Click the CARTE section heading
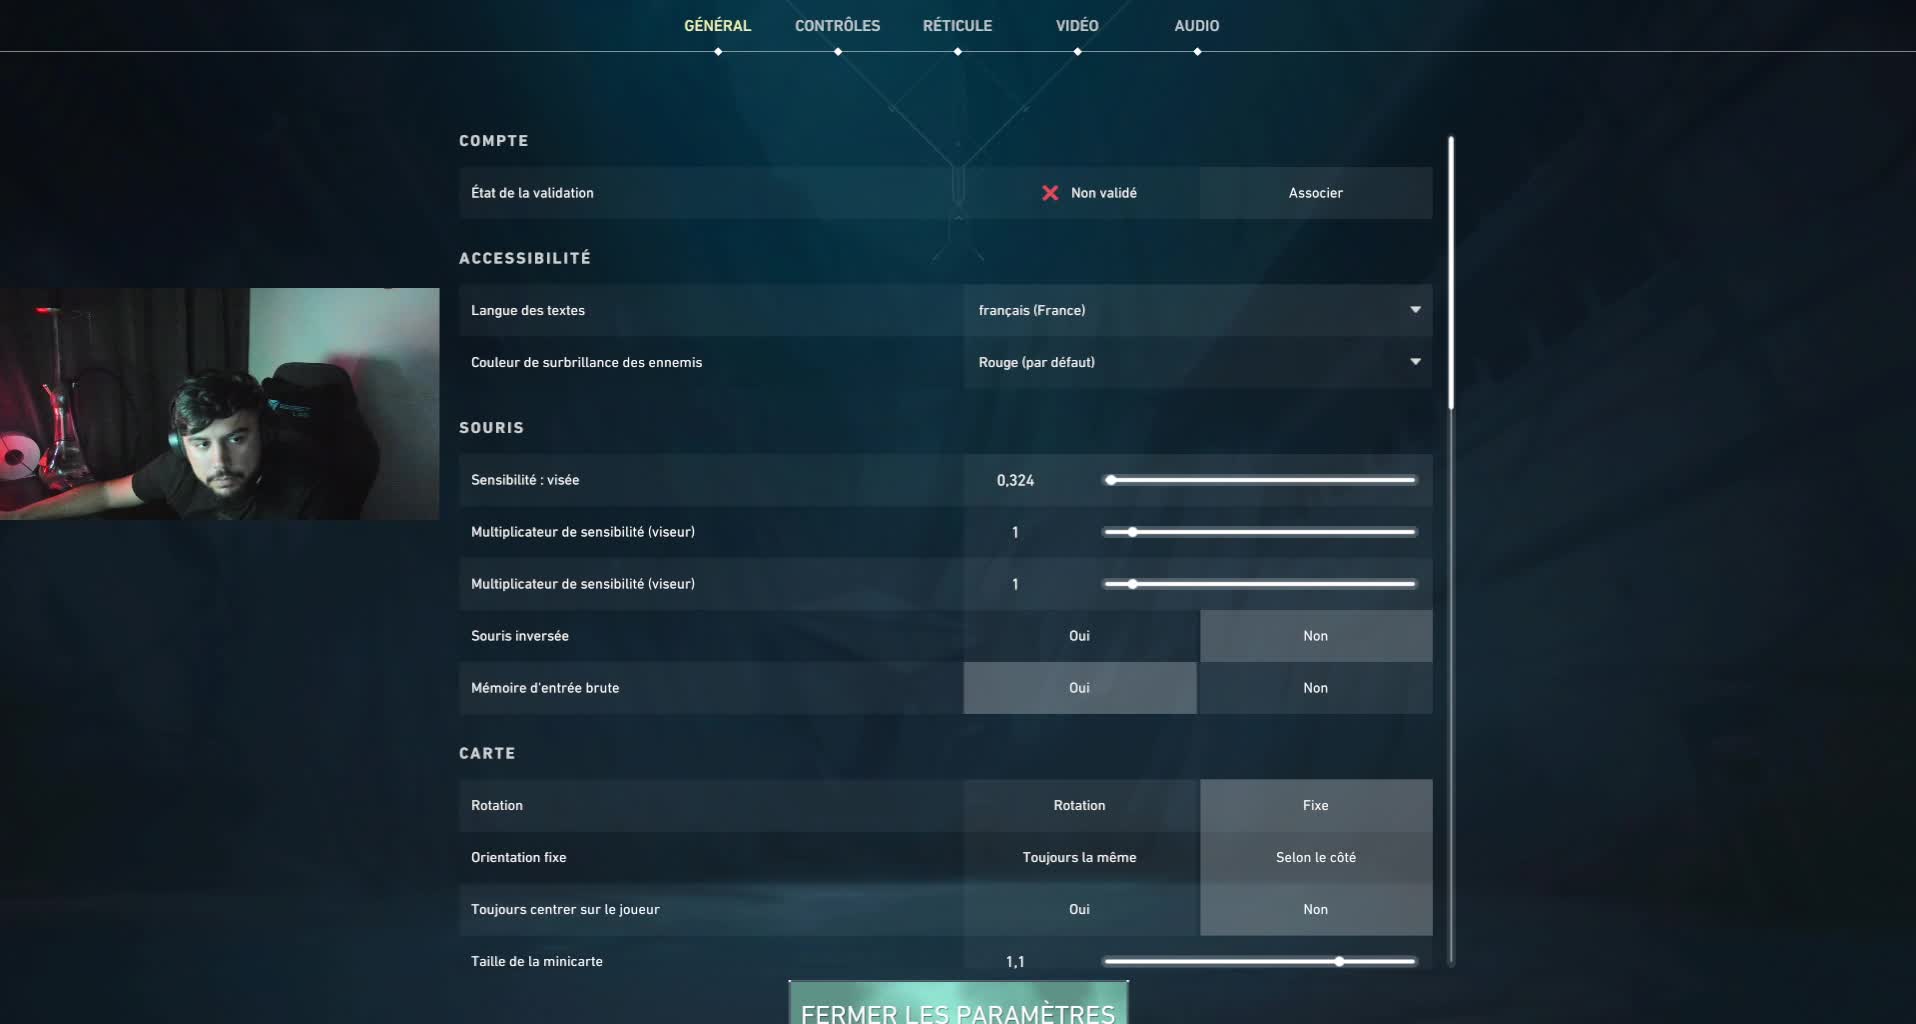Screen dimensions: 1916x1024 pyautogui.click(x=487, y=754)
